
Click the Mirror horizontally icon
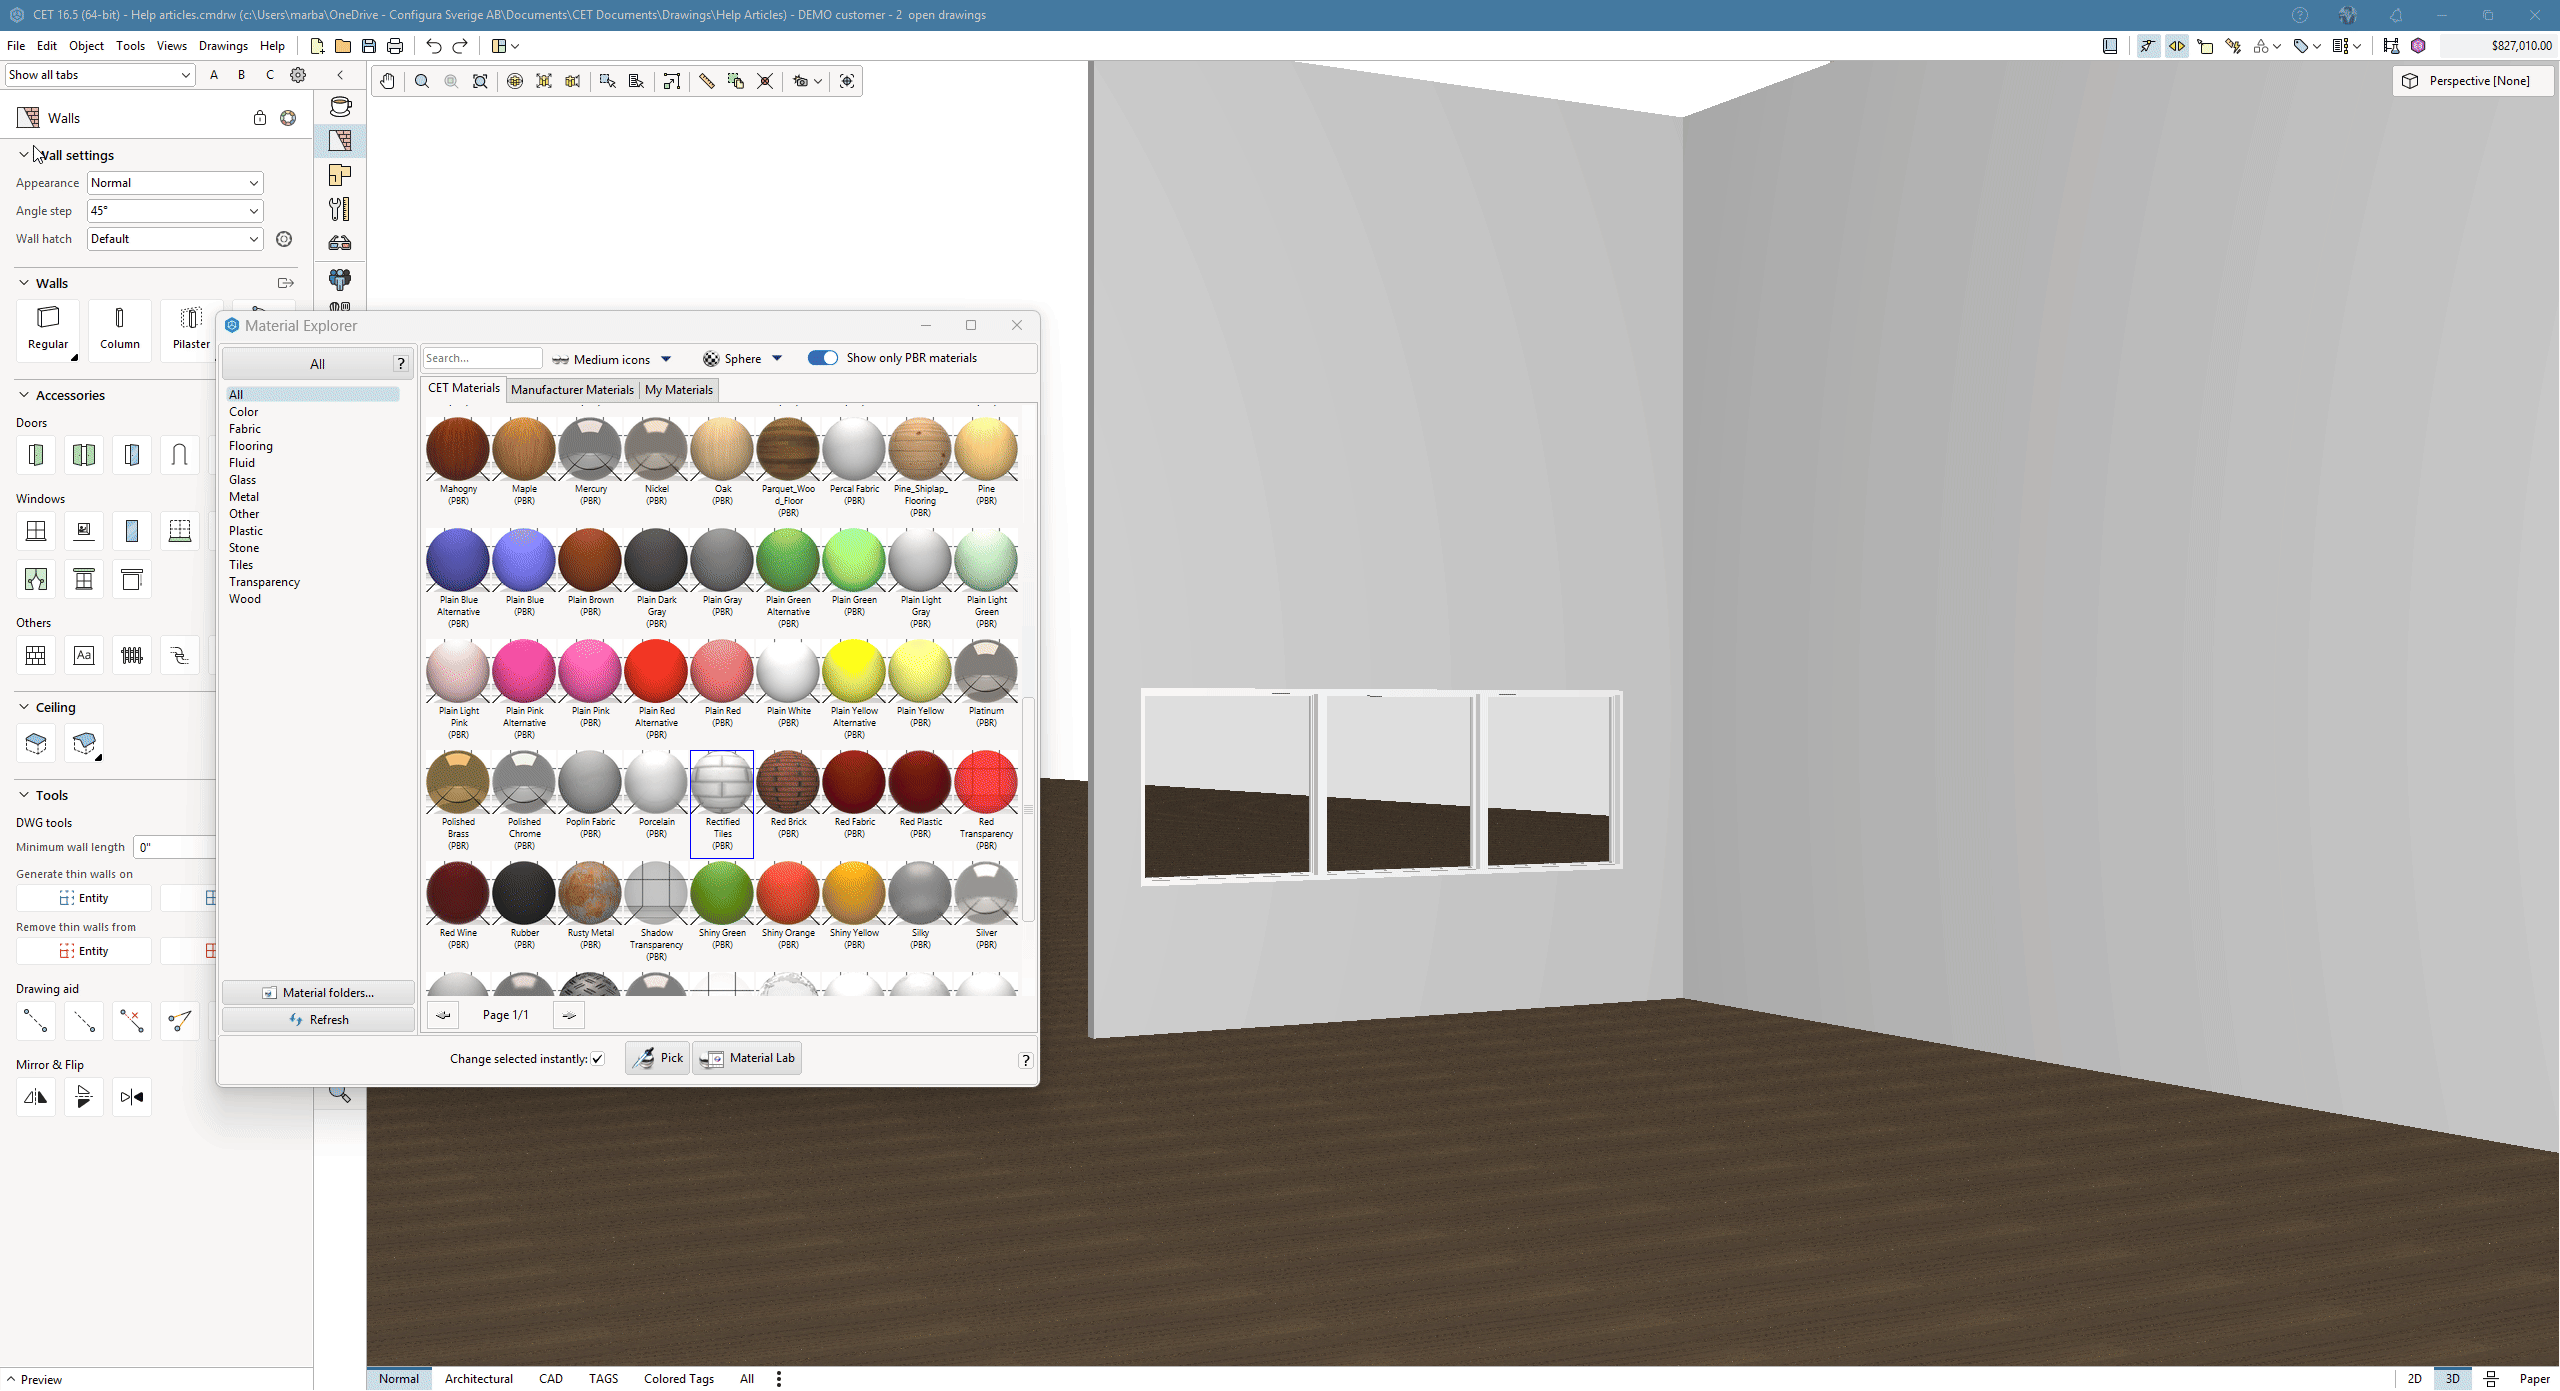36,1097
